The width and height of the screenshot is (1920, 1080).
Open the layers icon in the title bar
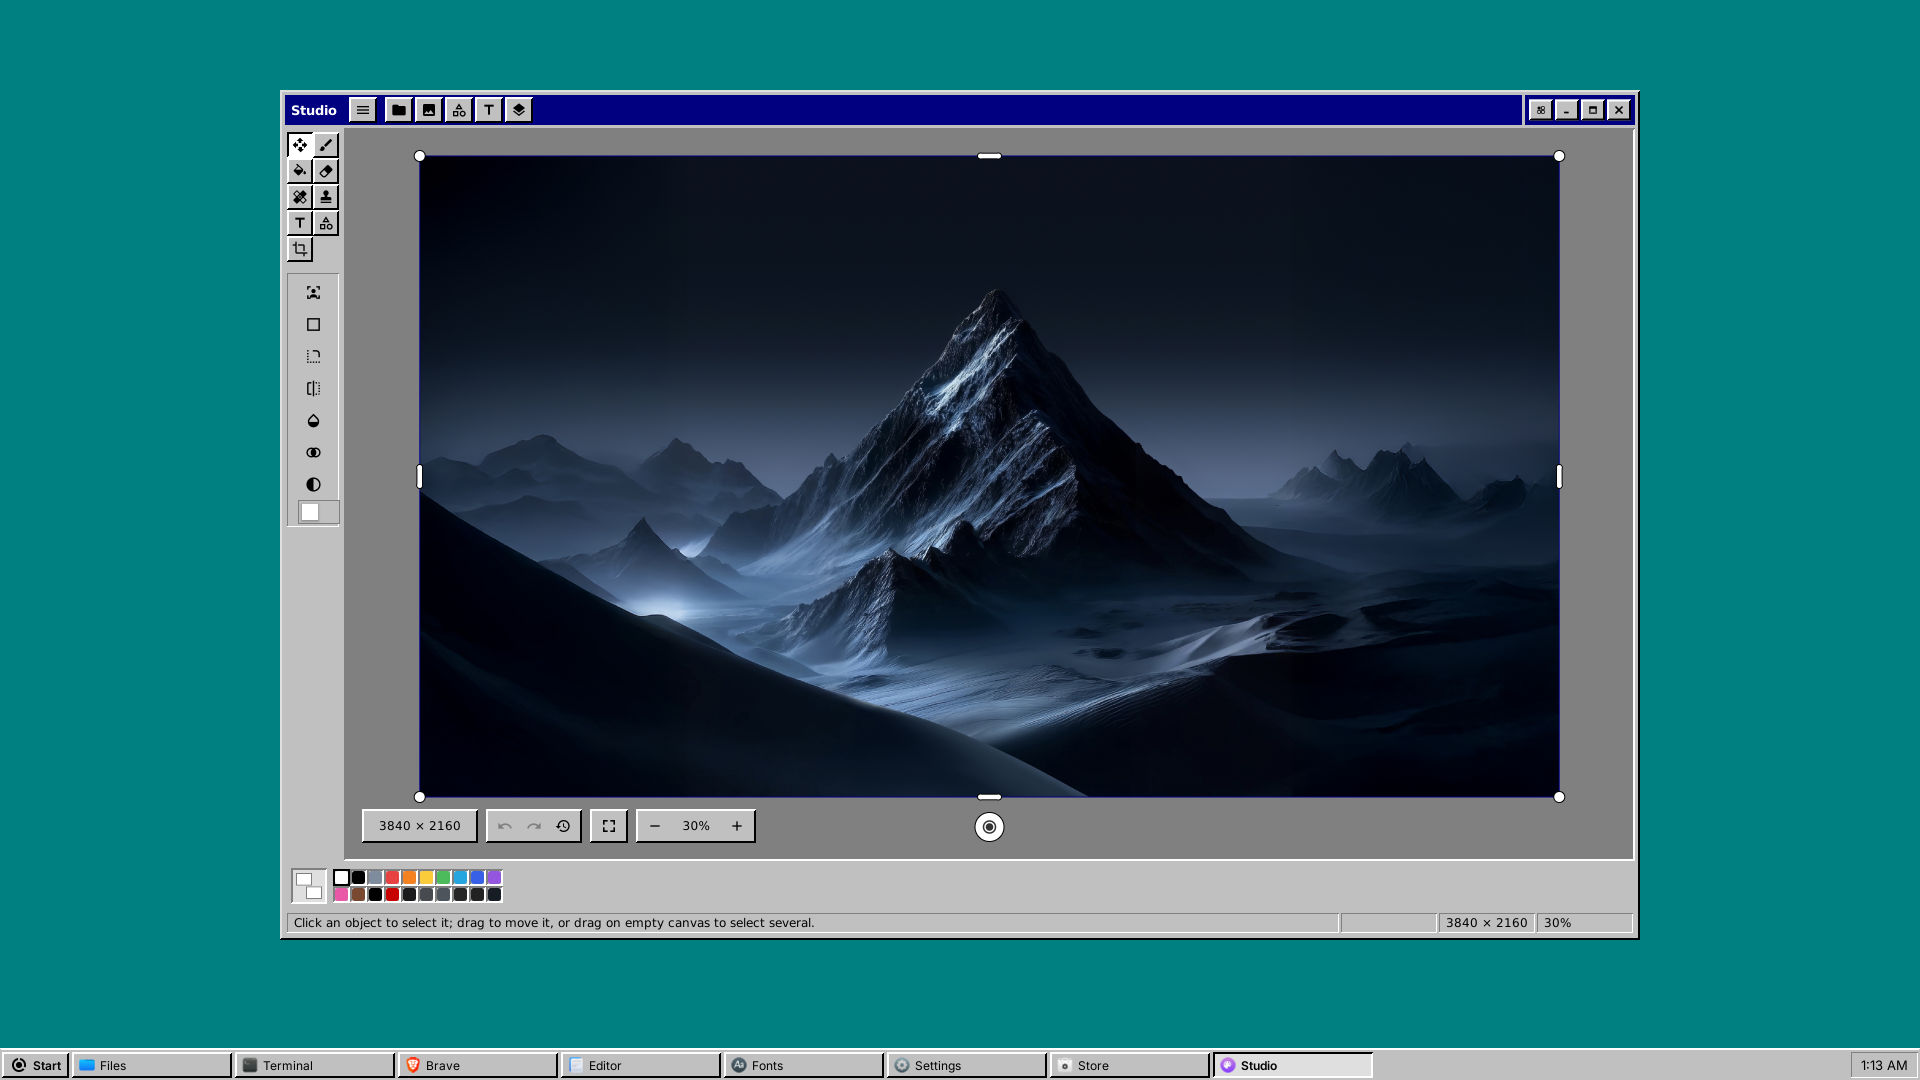tap(519, 110)
